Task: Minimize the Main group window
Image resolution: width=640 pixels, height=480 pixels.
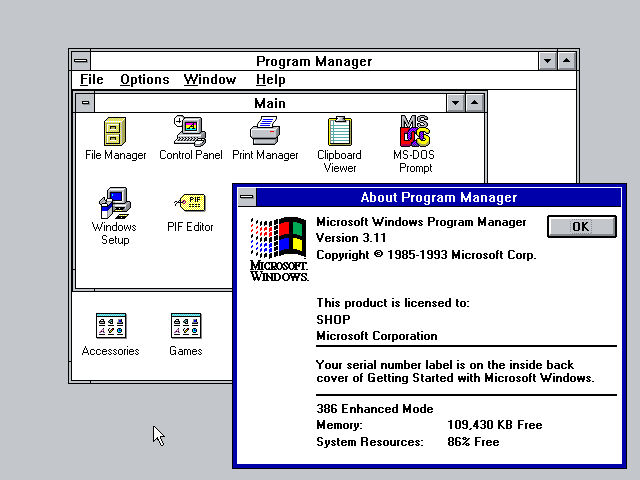Action: (456, 103)
